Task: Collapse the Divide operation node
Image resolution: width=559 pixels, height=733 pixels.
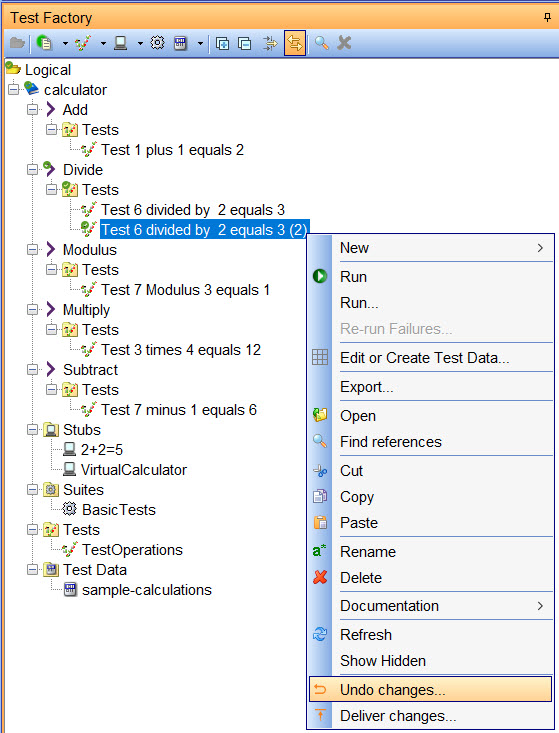Action: 32,169
